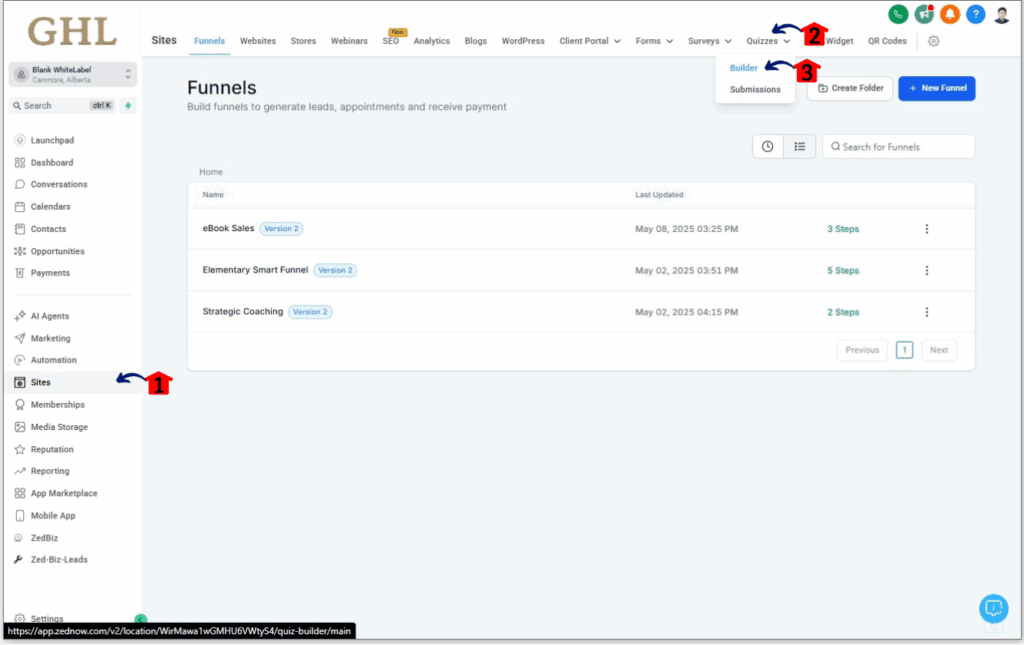Toggle the Quizzes dropdown menu

pyautogui.click(x=768, y=41)
